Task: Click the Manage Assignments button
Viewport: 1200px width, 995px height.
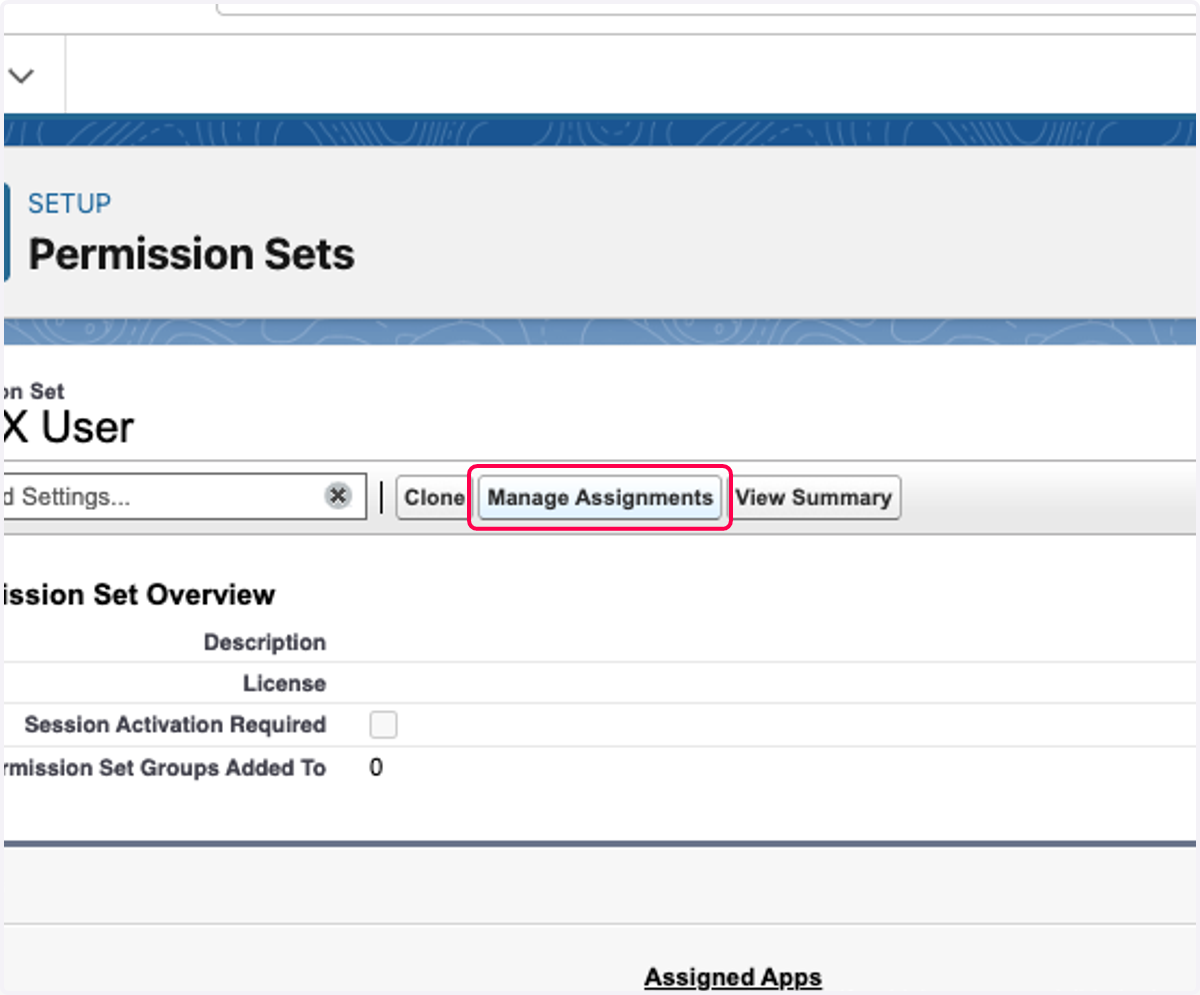Action: 600,498
